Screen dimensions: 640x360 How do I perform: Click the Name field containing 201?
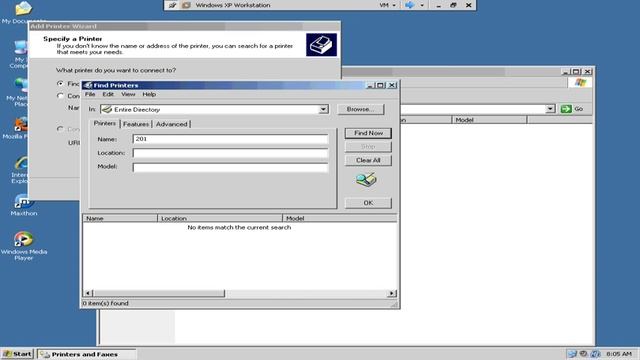pyautogui.click(x=230, y=139)
